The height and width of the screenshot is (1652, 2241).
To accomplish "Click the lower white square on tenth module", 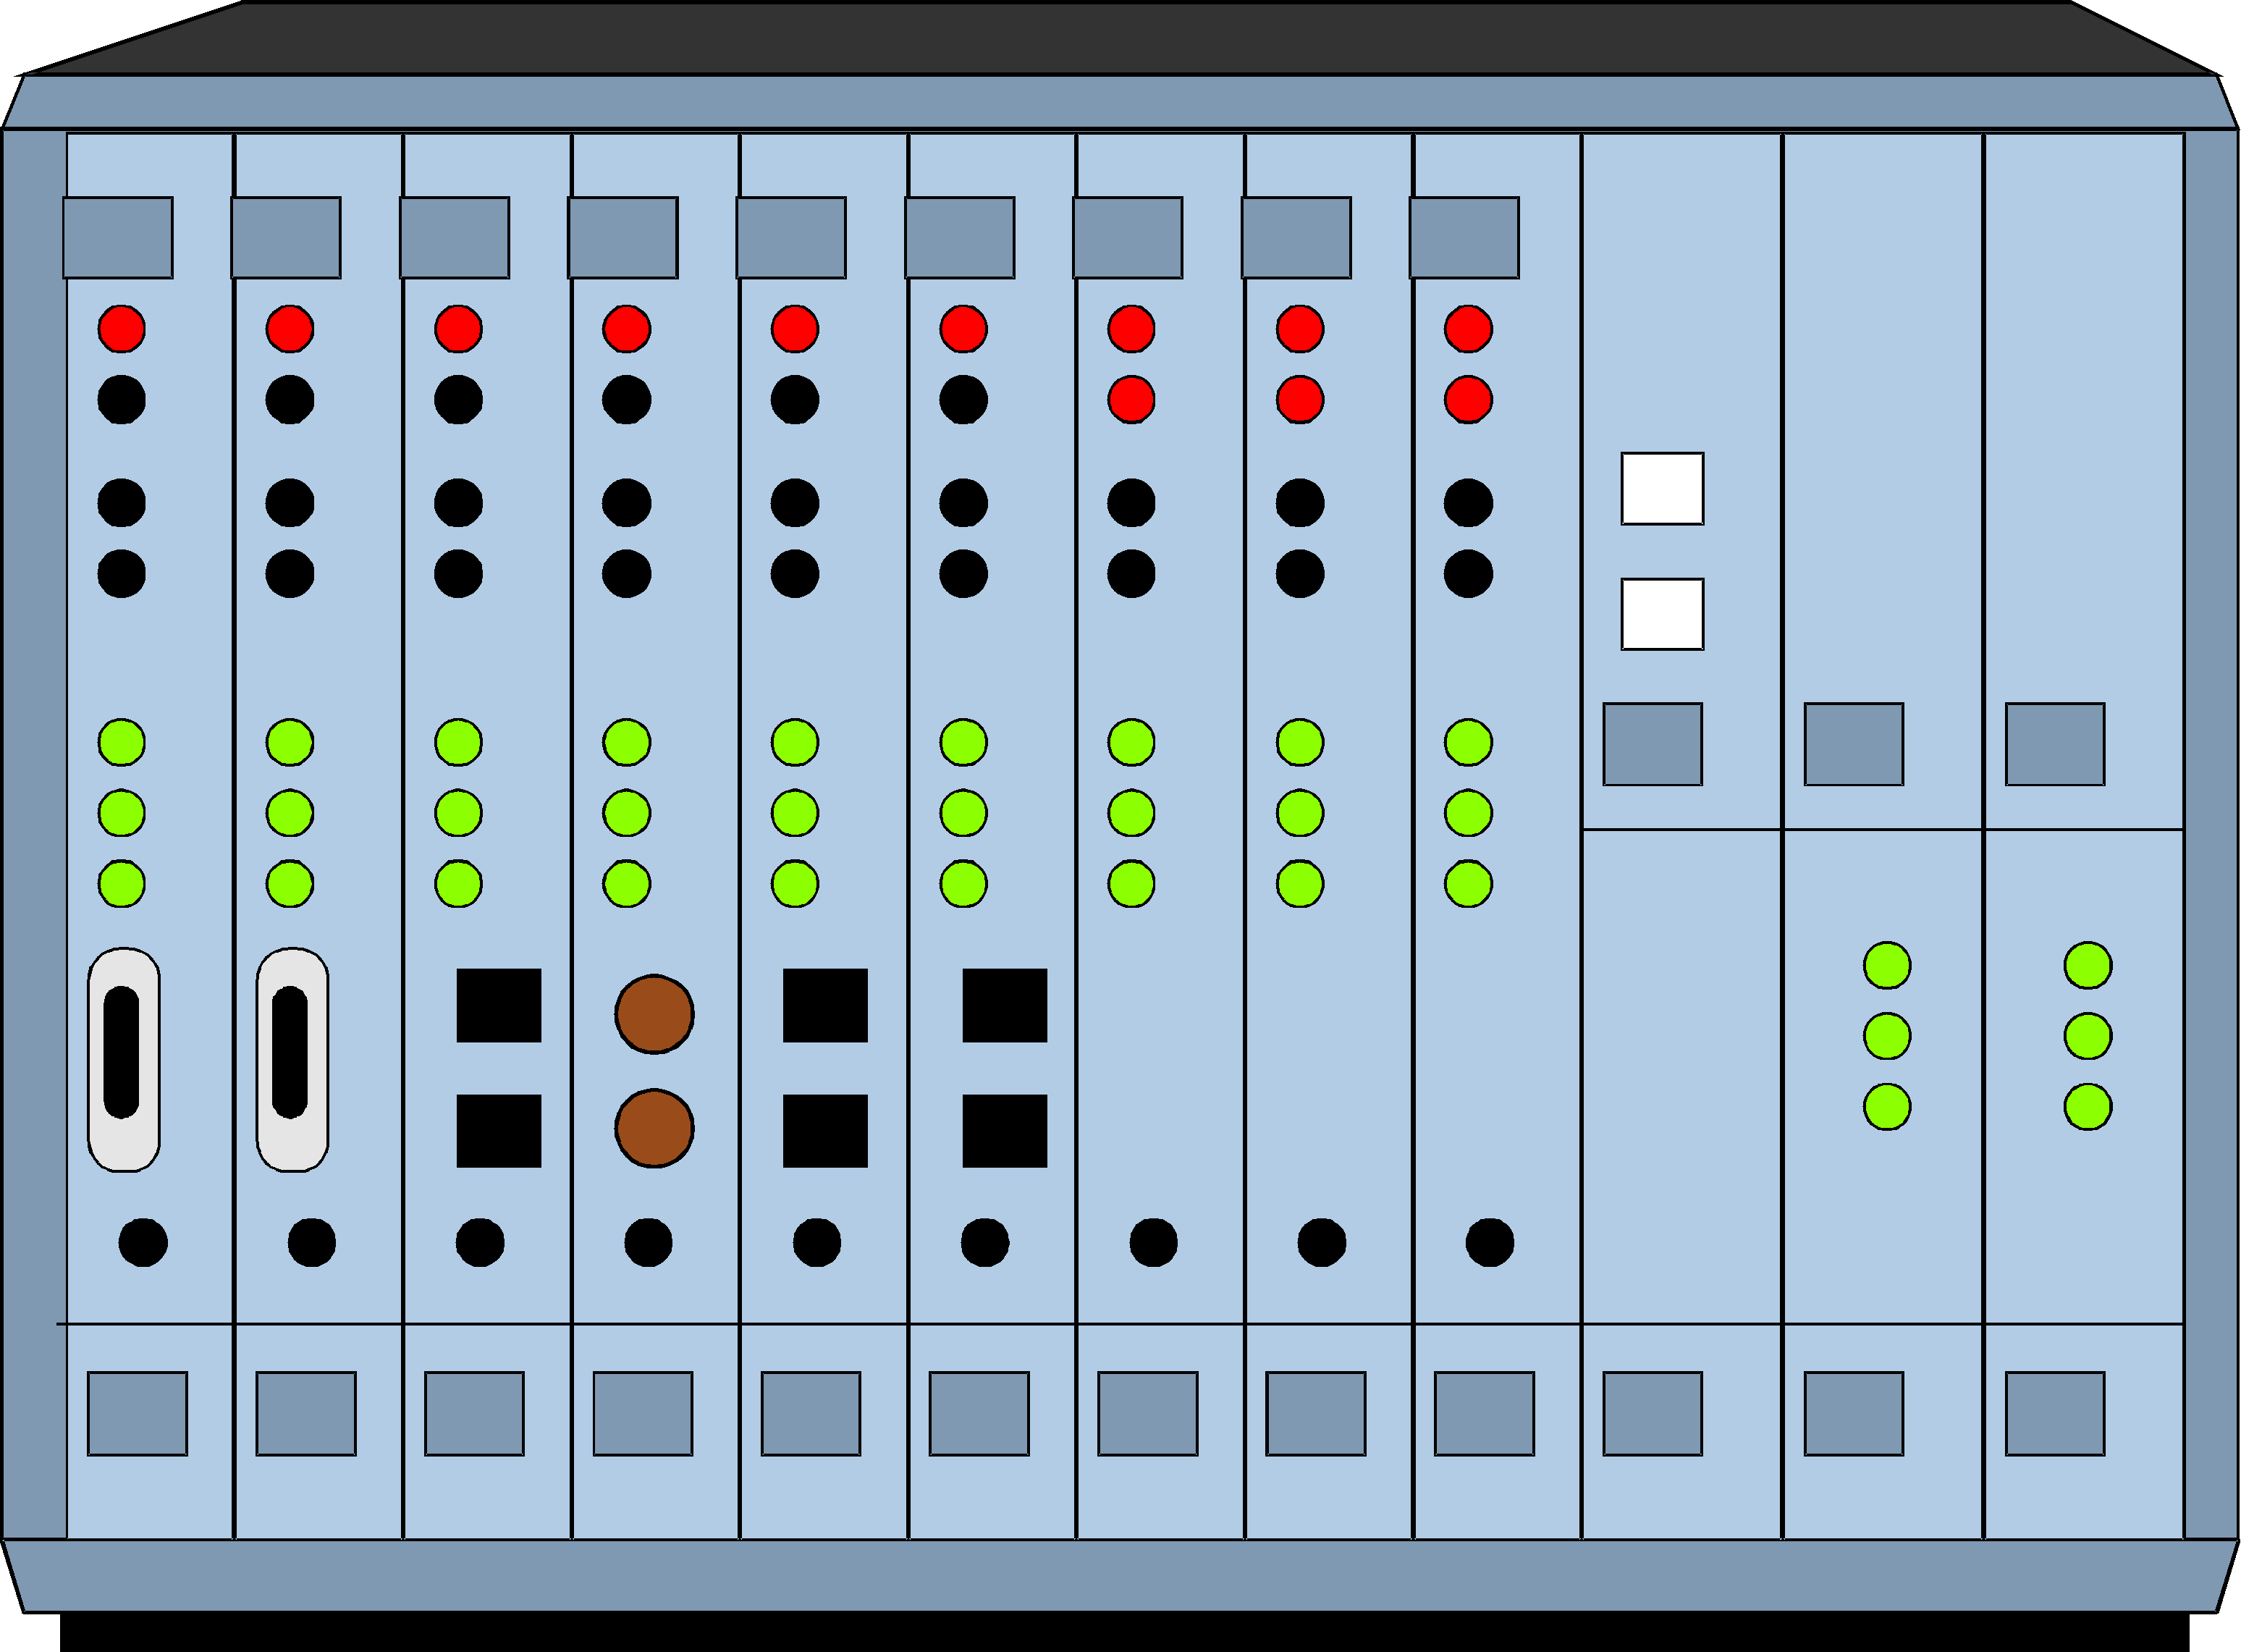I will [x=1662, y=614].
